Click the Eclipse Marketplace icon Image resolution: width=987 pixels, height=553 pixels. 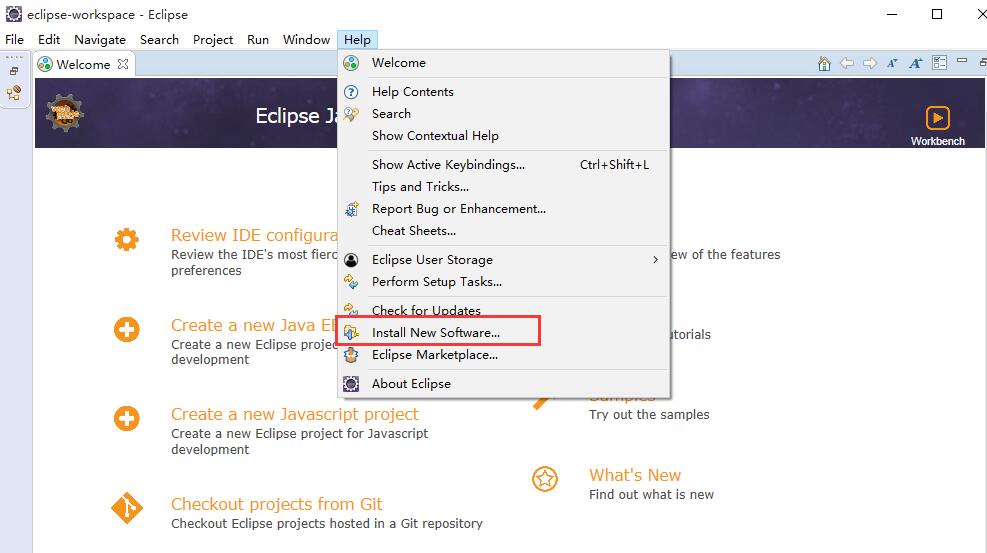click(351, 355)
